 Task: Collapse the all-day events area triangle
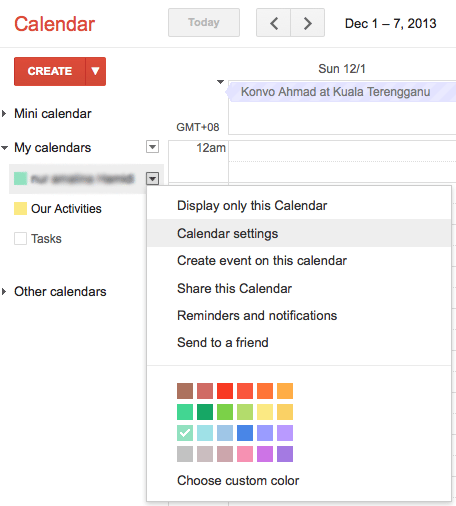pyautogui.click(x=220, y=82)
